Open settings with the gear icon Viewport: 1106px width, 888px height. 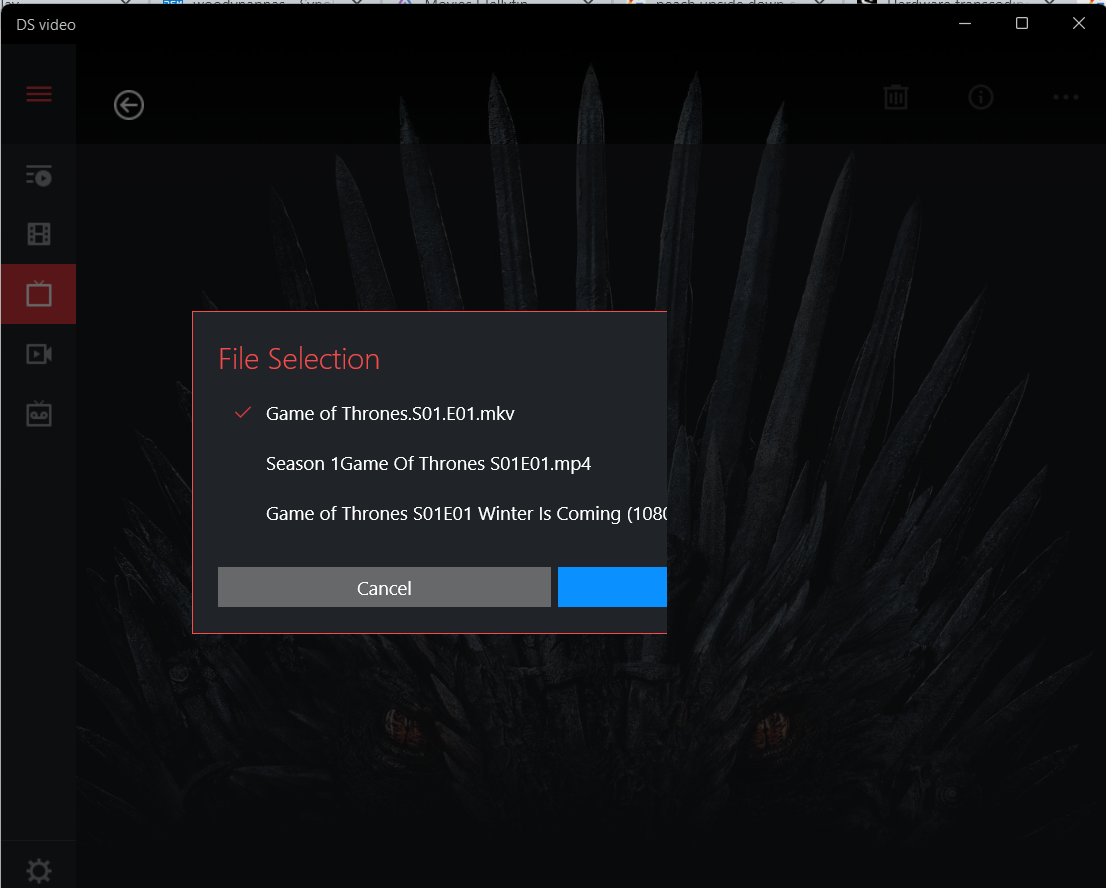(x=39, y=871)
